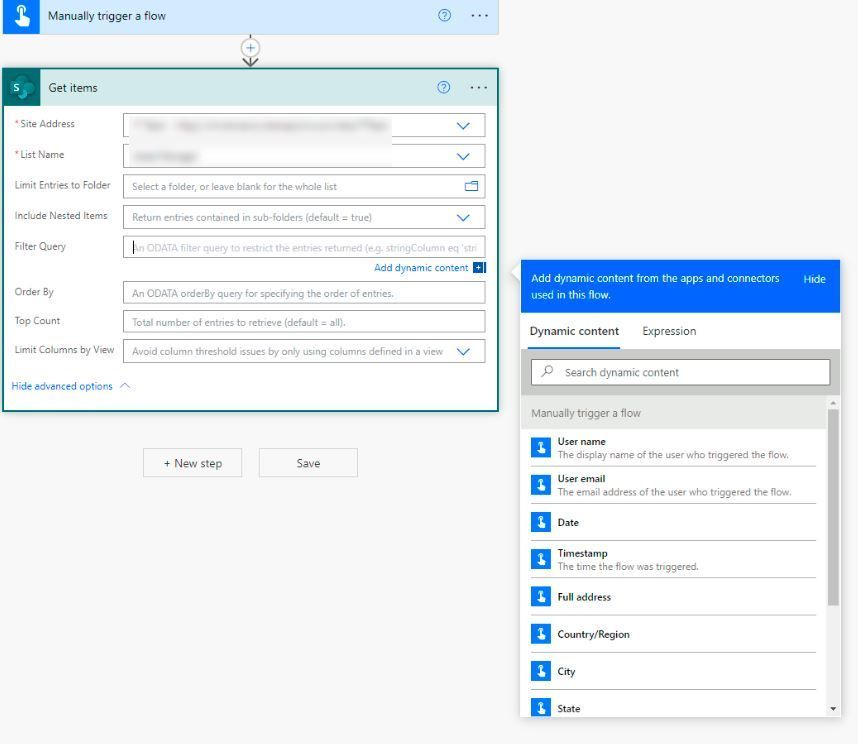Viewport: 858px width, 744px height.
Task: Insert the User name dynamic value
Action: coord(673,447)
